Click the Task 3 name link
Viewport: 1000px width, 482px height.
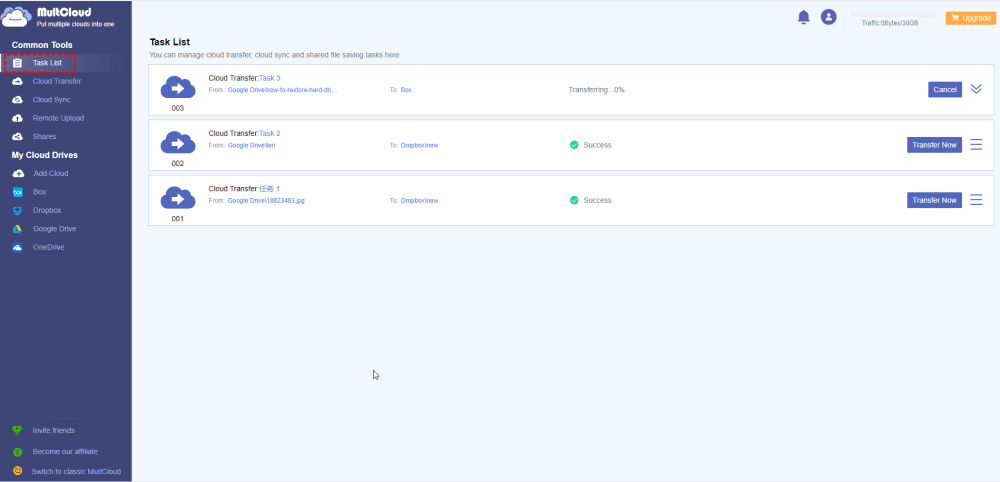(269, 78)
